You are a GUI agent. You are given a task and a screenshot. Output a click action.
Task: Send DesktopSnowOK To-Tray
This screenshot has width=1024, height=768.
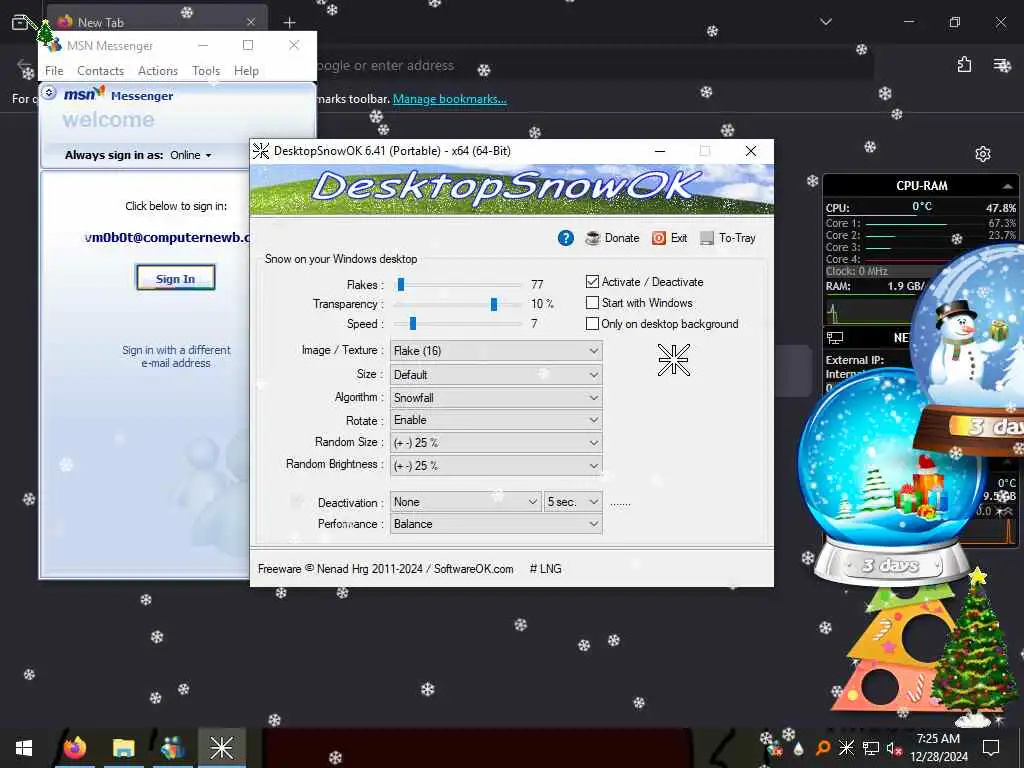[x=728, y=238]
